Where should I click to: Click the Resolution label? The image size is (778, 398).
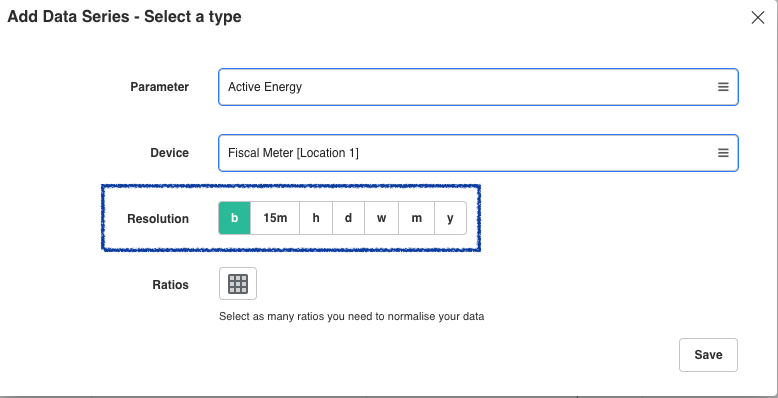pos(158,219)
